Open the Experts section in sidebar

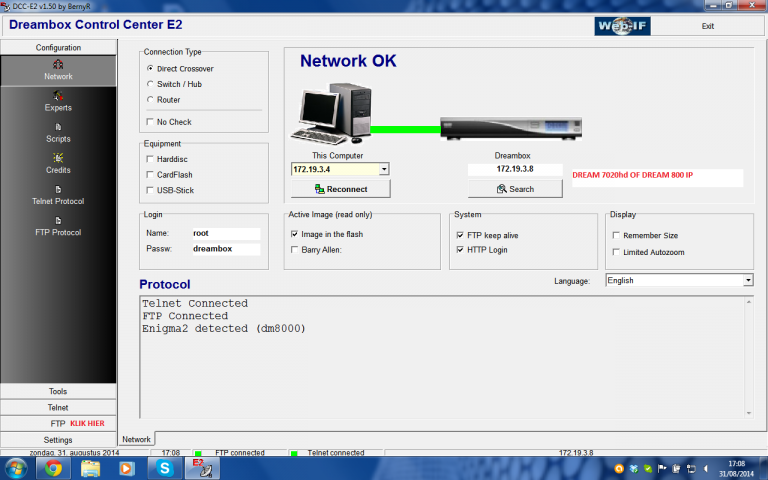58,101
